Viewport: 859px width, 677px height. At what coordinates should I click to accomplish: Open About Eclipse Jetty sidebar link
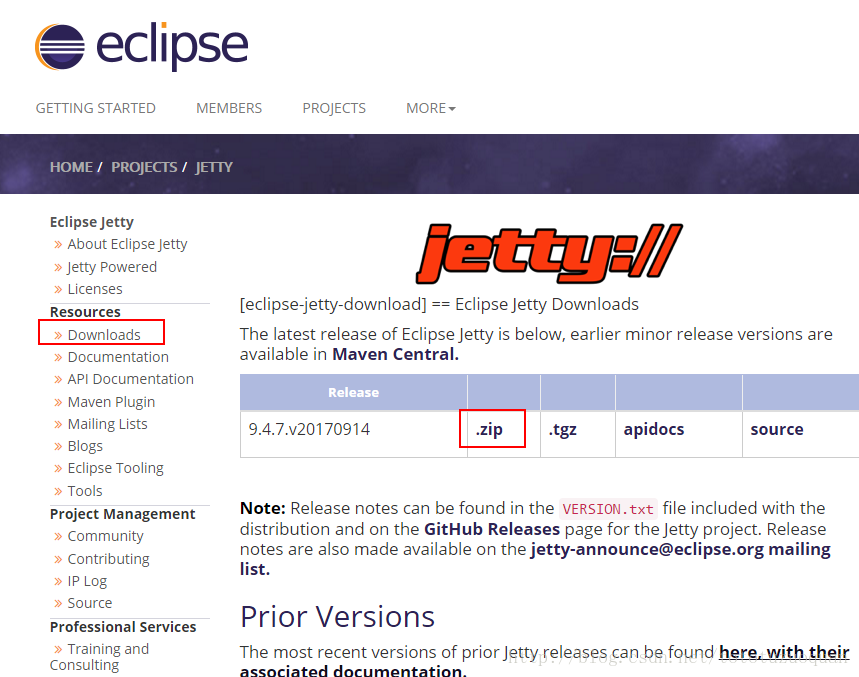(127, 244)
